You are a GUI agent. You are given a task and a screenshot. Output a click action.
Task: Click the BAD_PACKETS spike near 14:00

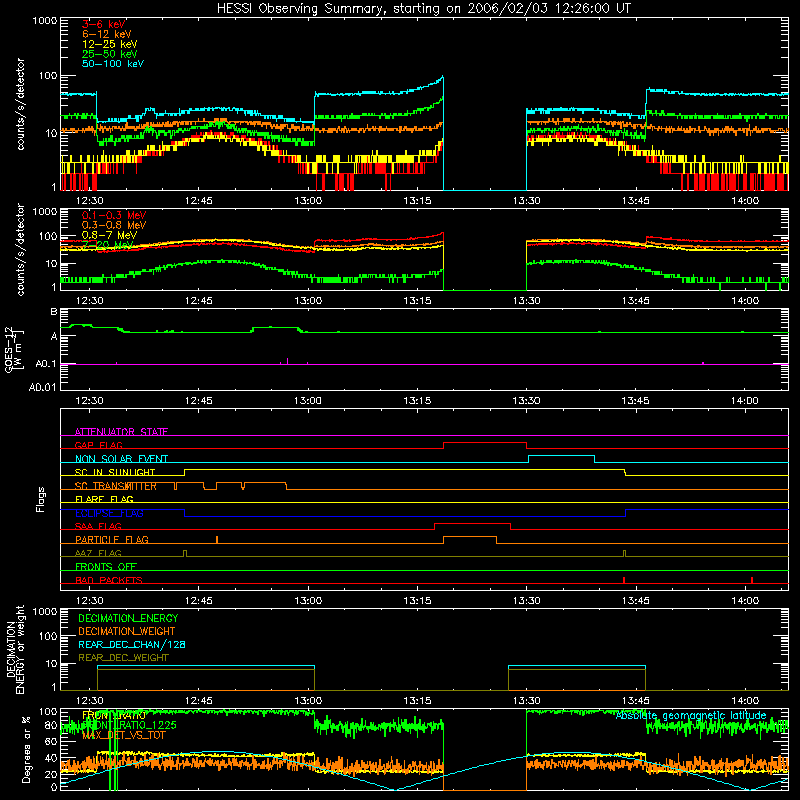[x=752, y=580]
